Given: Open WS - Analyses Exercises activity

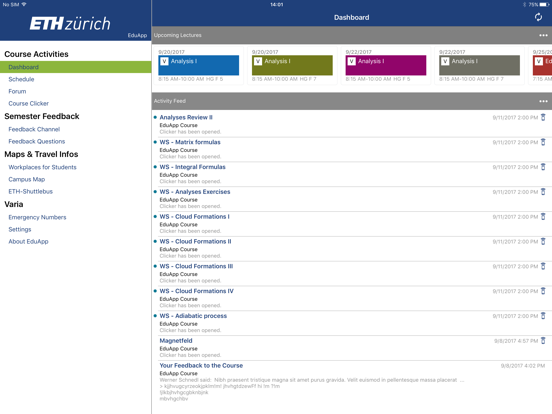Looking at the screenshot, I should click(x=352, y=199).
